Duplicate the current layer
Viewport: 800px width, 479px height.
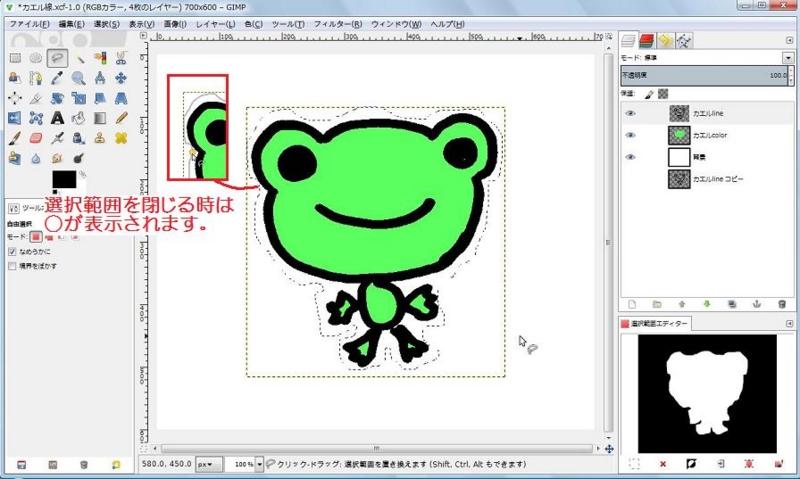pyautogui.click(x=732, y=305)
